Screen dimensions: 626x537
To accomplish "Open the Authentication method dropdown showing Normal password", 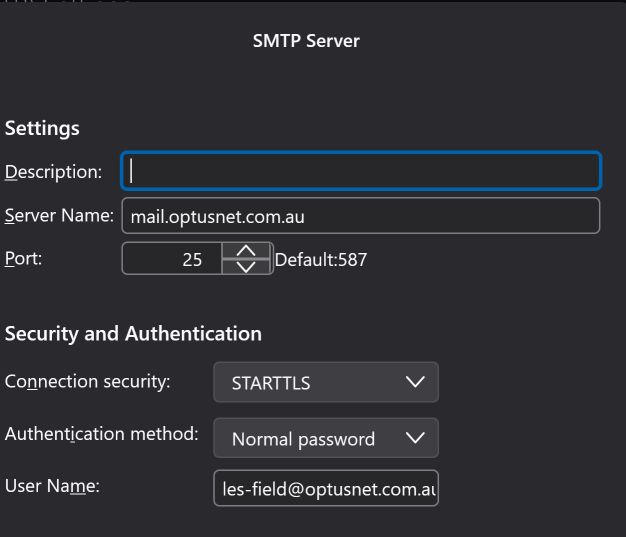I will click(325, 438).
